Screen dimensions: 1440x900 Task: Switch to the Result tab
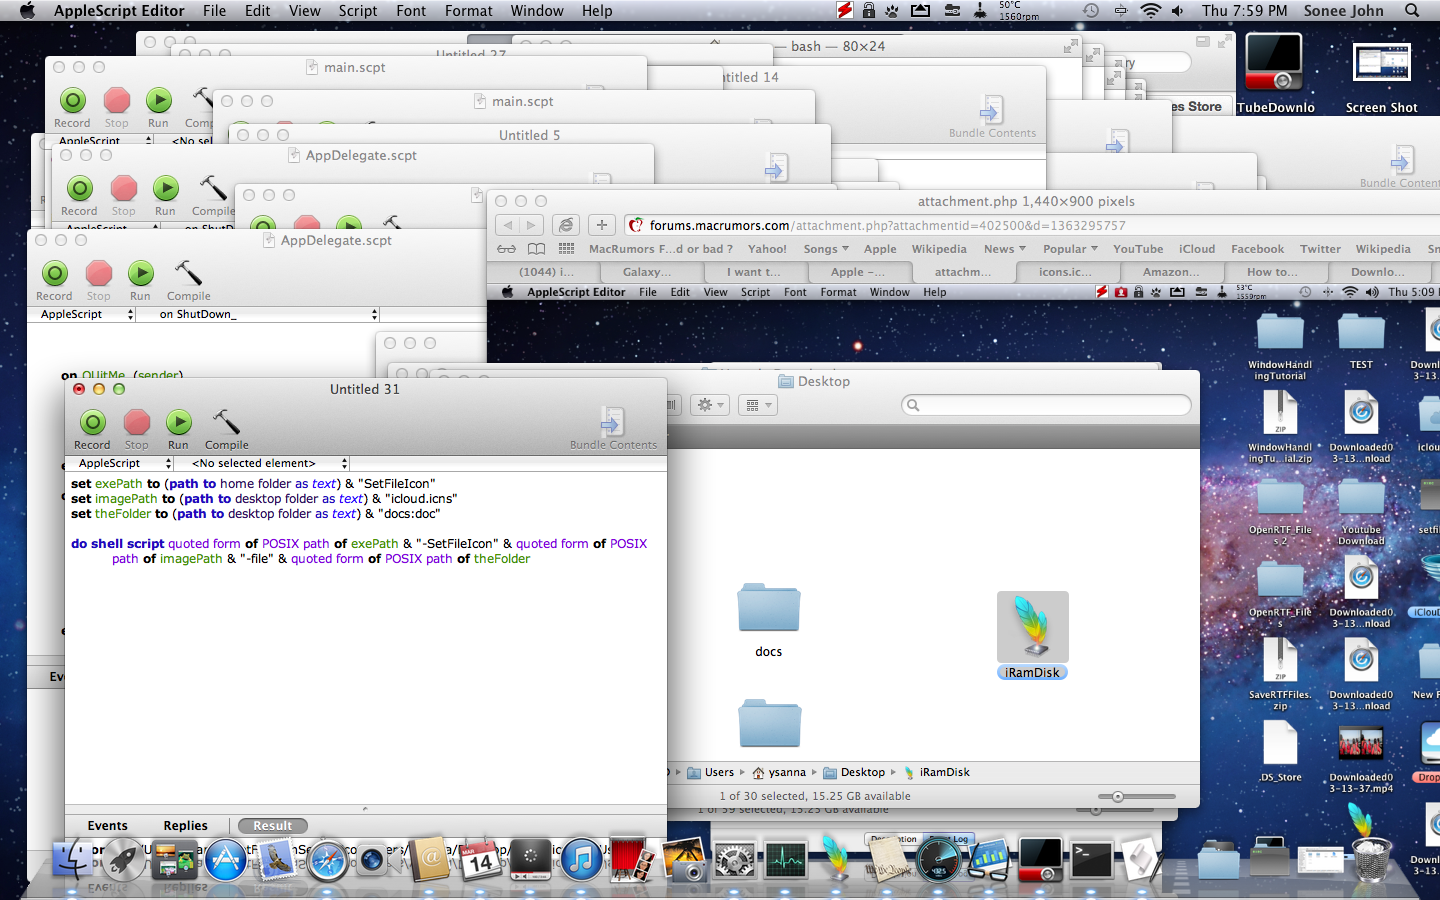(273, 826)
